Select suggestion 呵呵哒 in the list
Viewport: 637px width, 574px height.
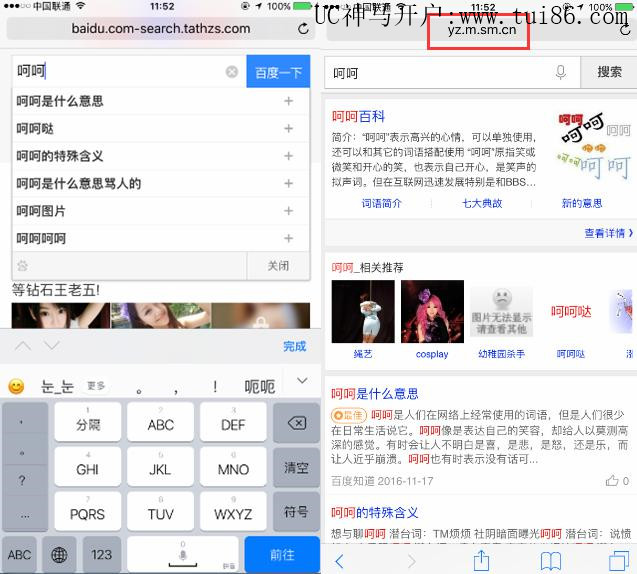[35, 129]
